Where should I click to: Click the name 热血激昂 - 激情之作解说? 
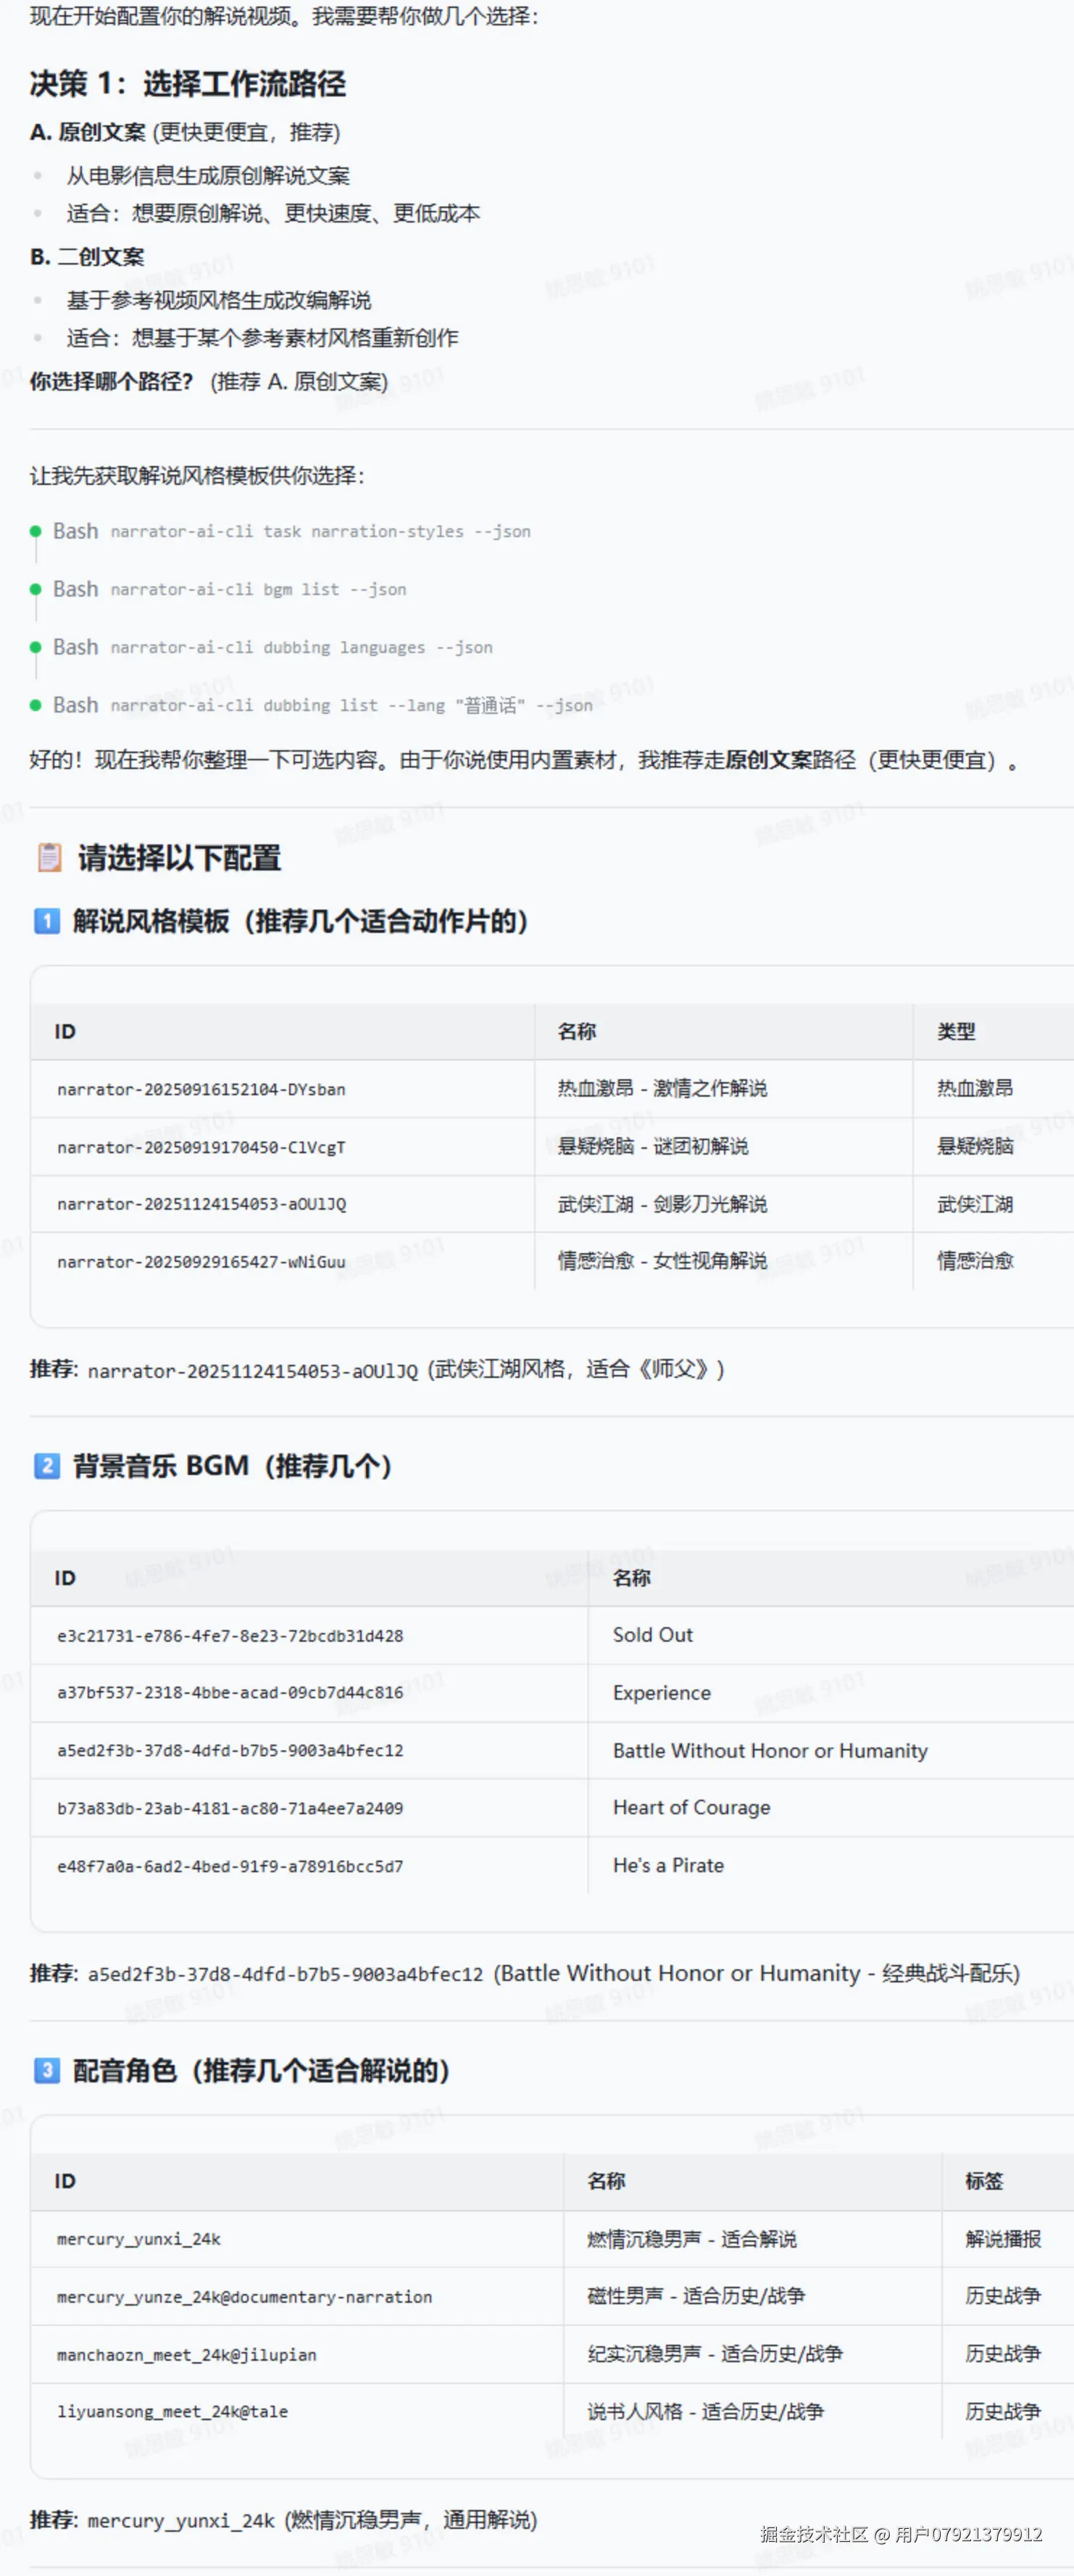[662, 1088]
